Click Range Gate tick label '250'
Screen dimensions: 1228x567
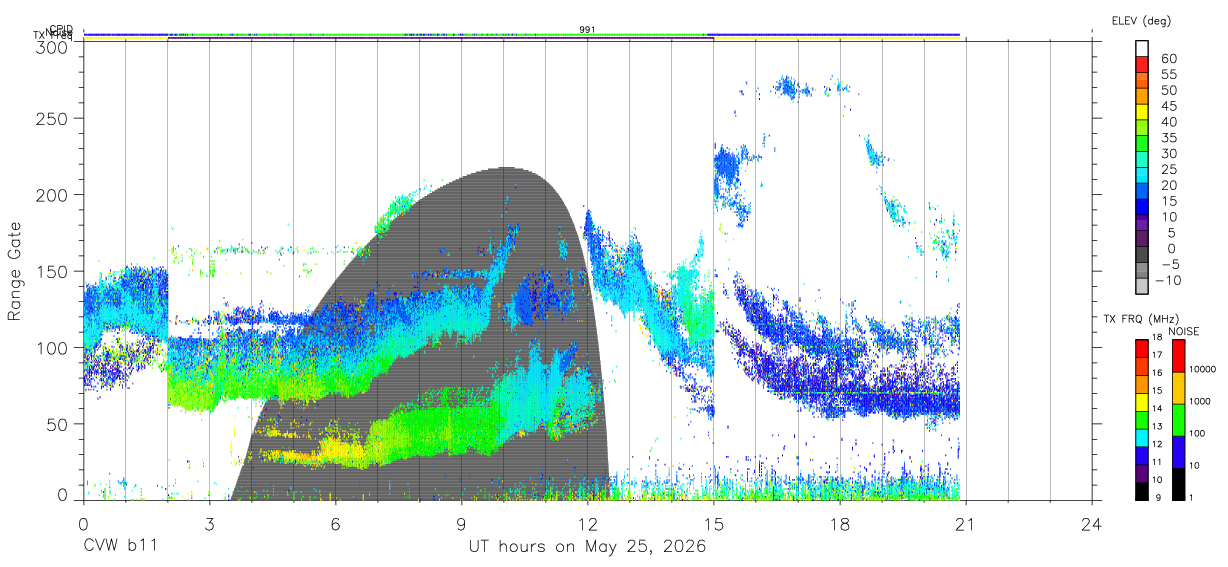[50, 119]
